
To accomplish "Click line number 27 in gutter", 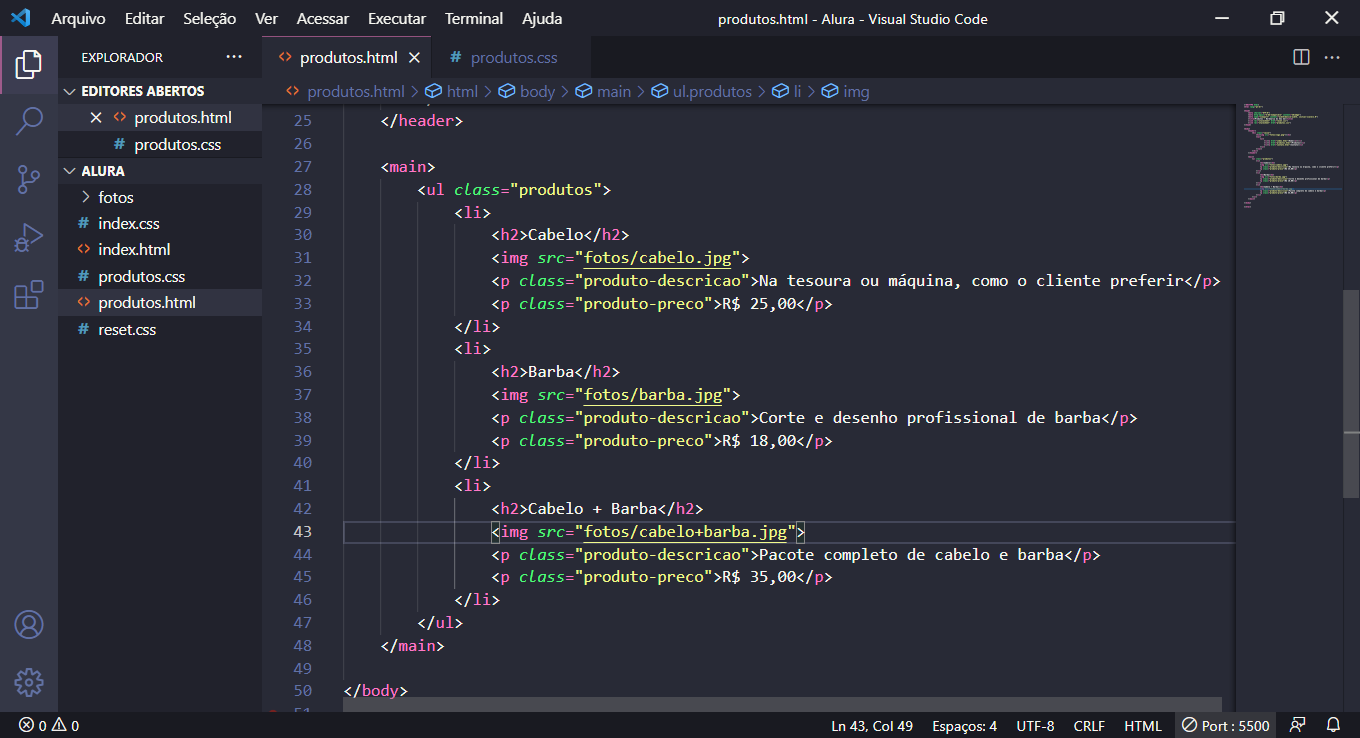I will (x=302, y=167).
